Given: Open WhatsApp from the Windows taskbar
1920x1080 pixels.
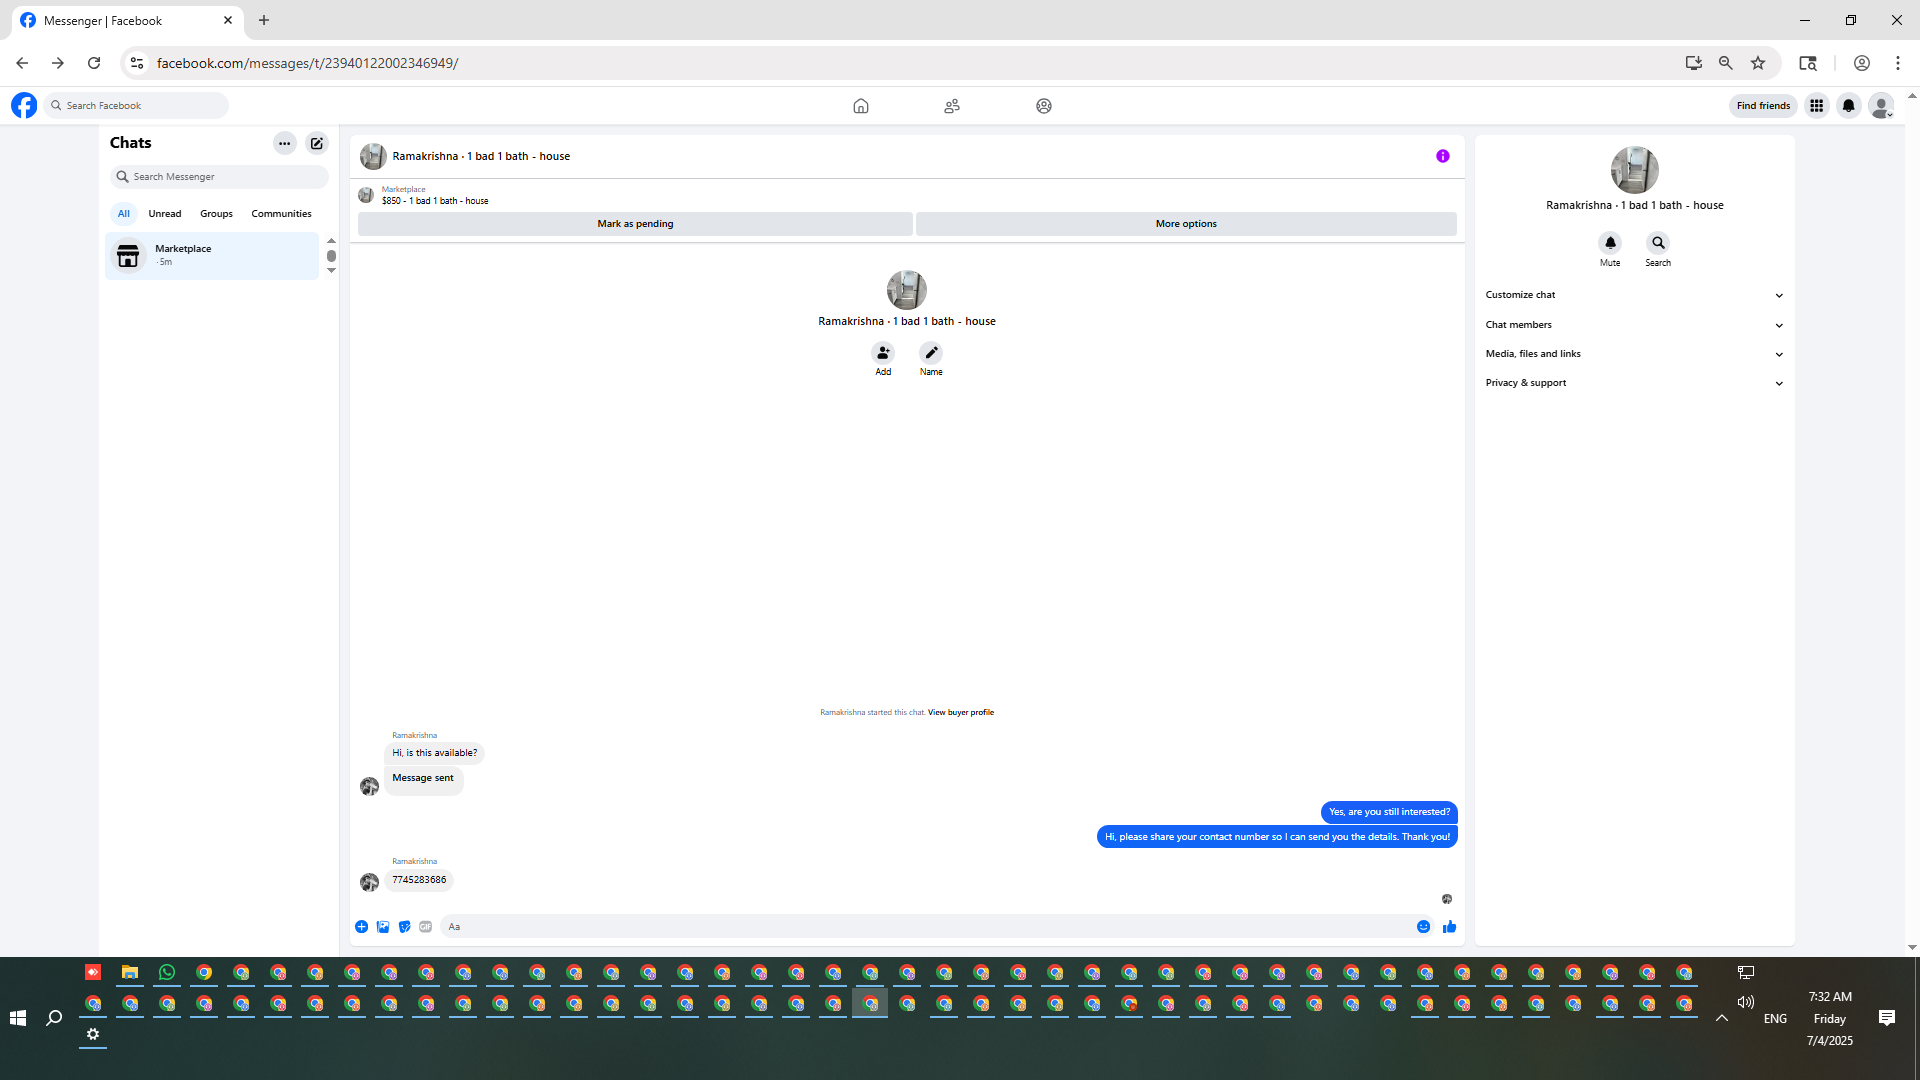Looking at the screenshot, I should coord(167,972).
